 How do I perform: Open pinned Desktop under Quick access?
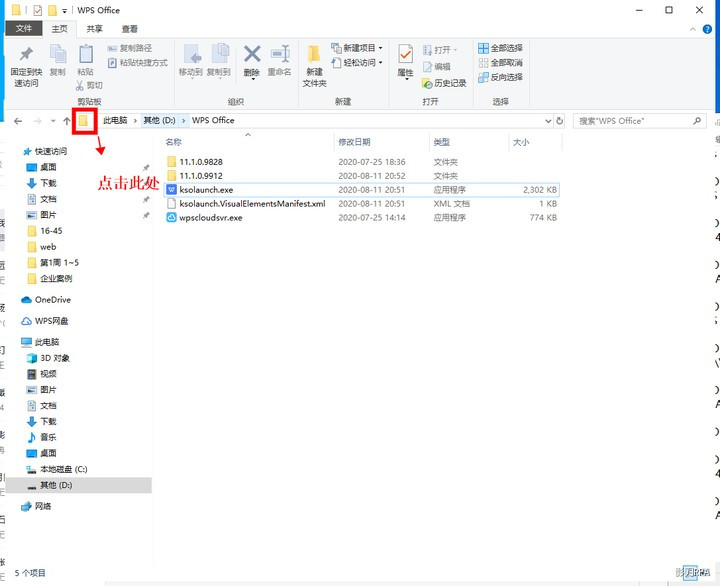pyautogui.click(x=41, y=167)
